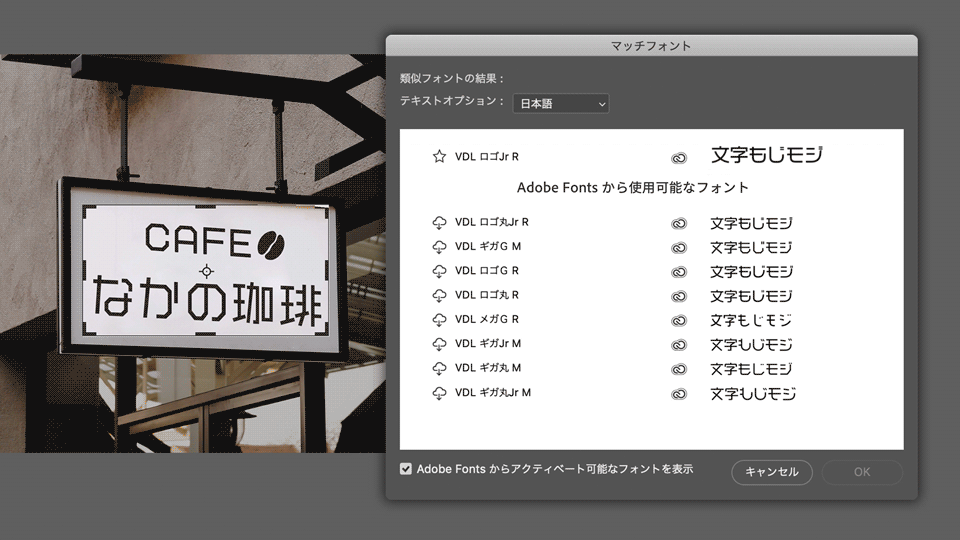Activate VDL ロゴ丸Jr R via cloud download icon
This screenshot has height=540, width=960.
439,223
